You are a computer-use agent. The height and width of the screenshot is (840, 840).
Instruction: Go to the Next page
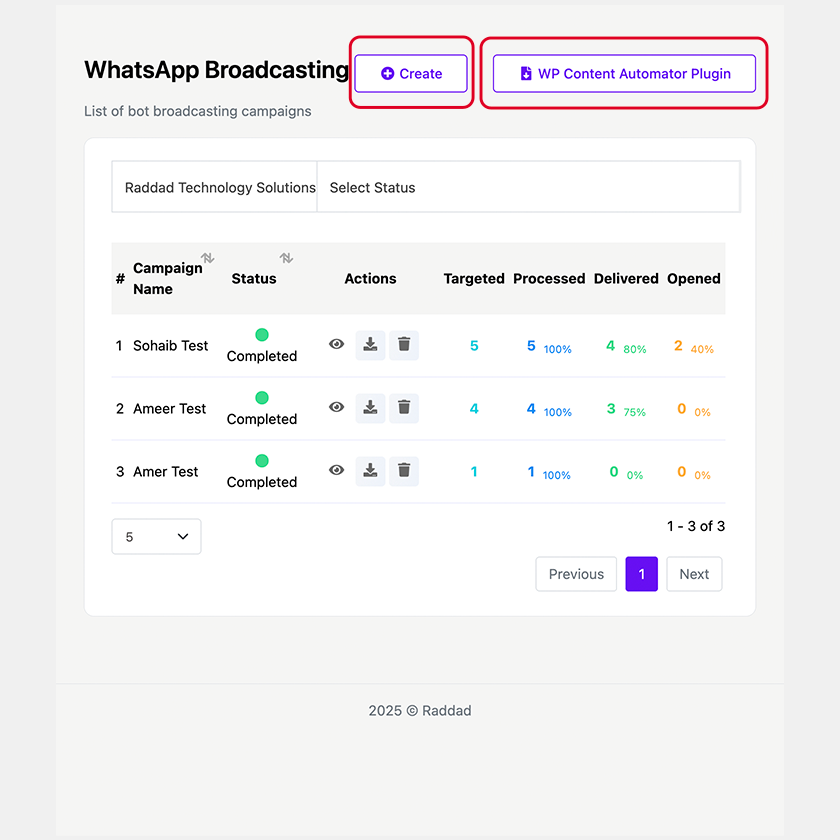(x=694, y=574)
